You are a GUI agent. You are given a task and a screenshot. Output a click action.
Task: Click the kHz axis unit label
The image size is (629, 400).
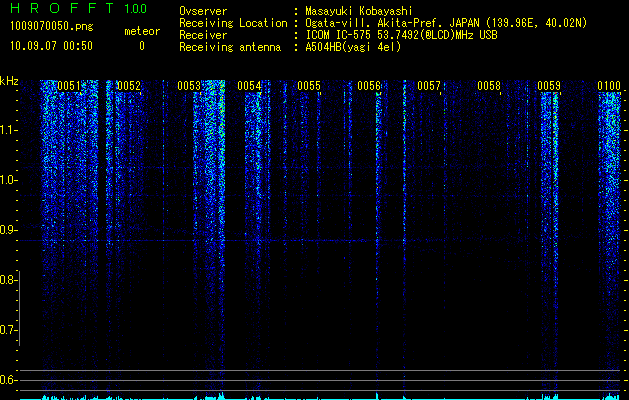tap(9, 81)
